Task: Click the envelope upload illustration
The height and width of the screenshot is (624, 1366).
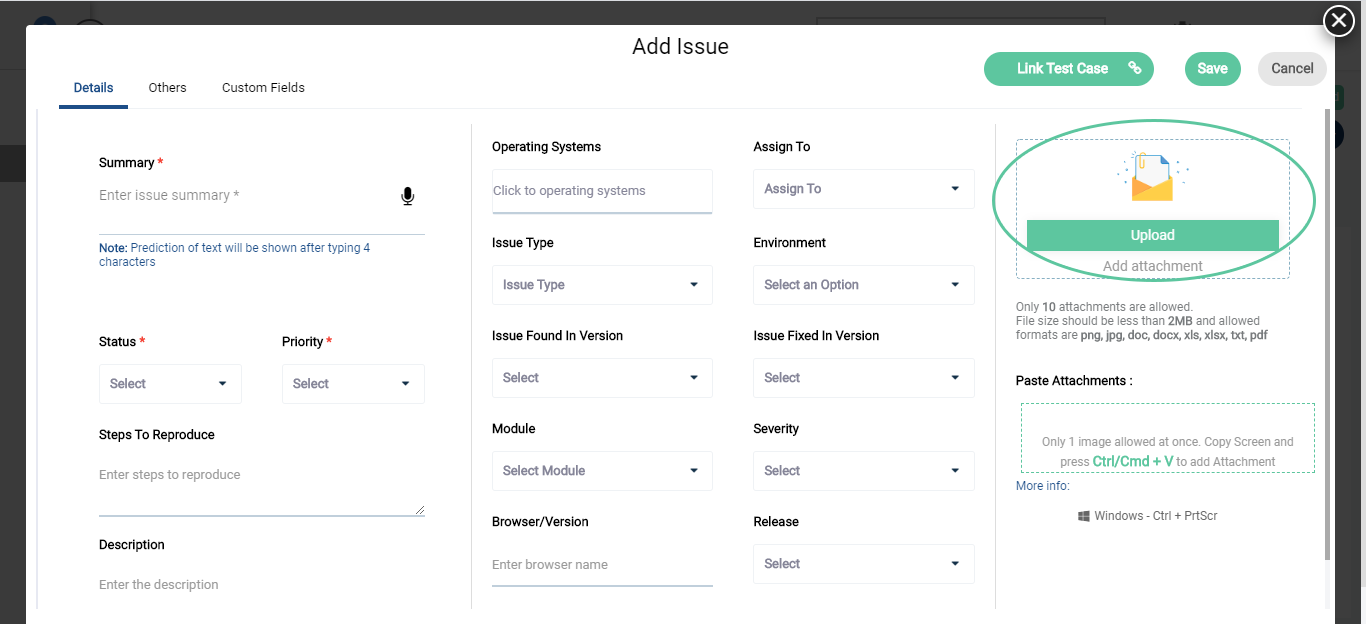Action: pyautogui.click(x=1152, y=177)
